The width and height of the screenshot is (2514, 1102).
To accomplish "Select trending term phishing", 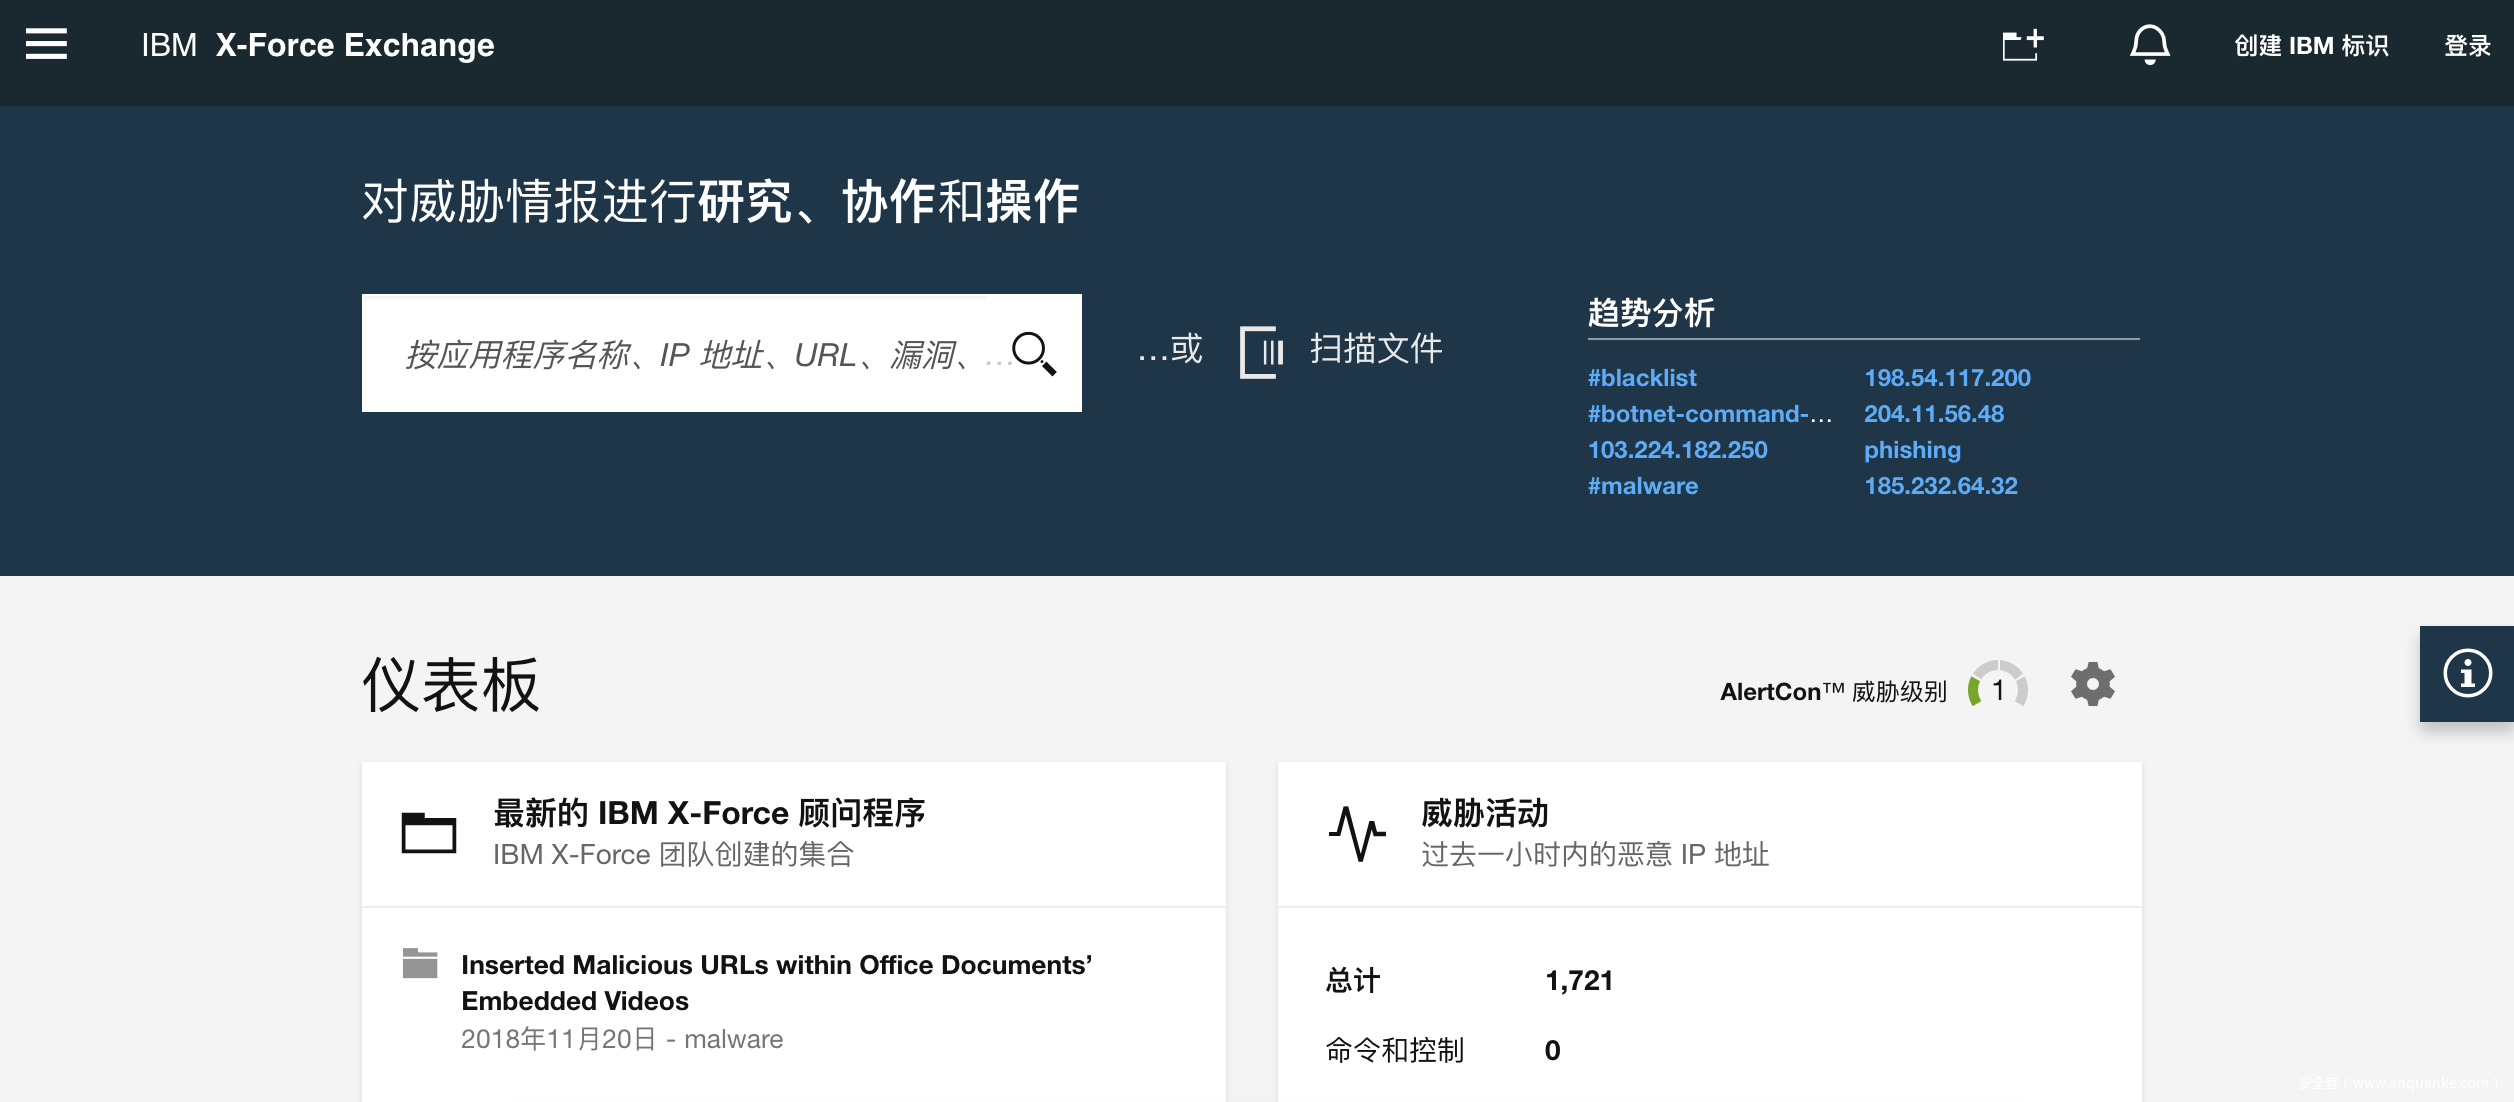I will [1911, 450].
